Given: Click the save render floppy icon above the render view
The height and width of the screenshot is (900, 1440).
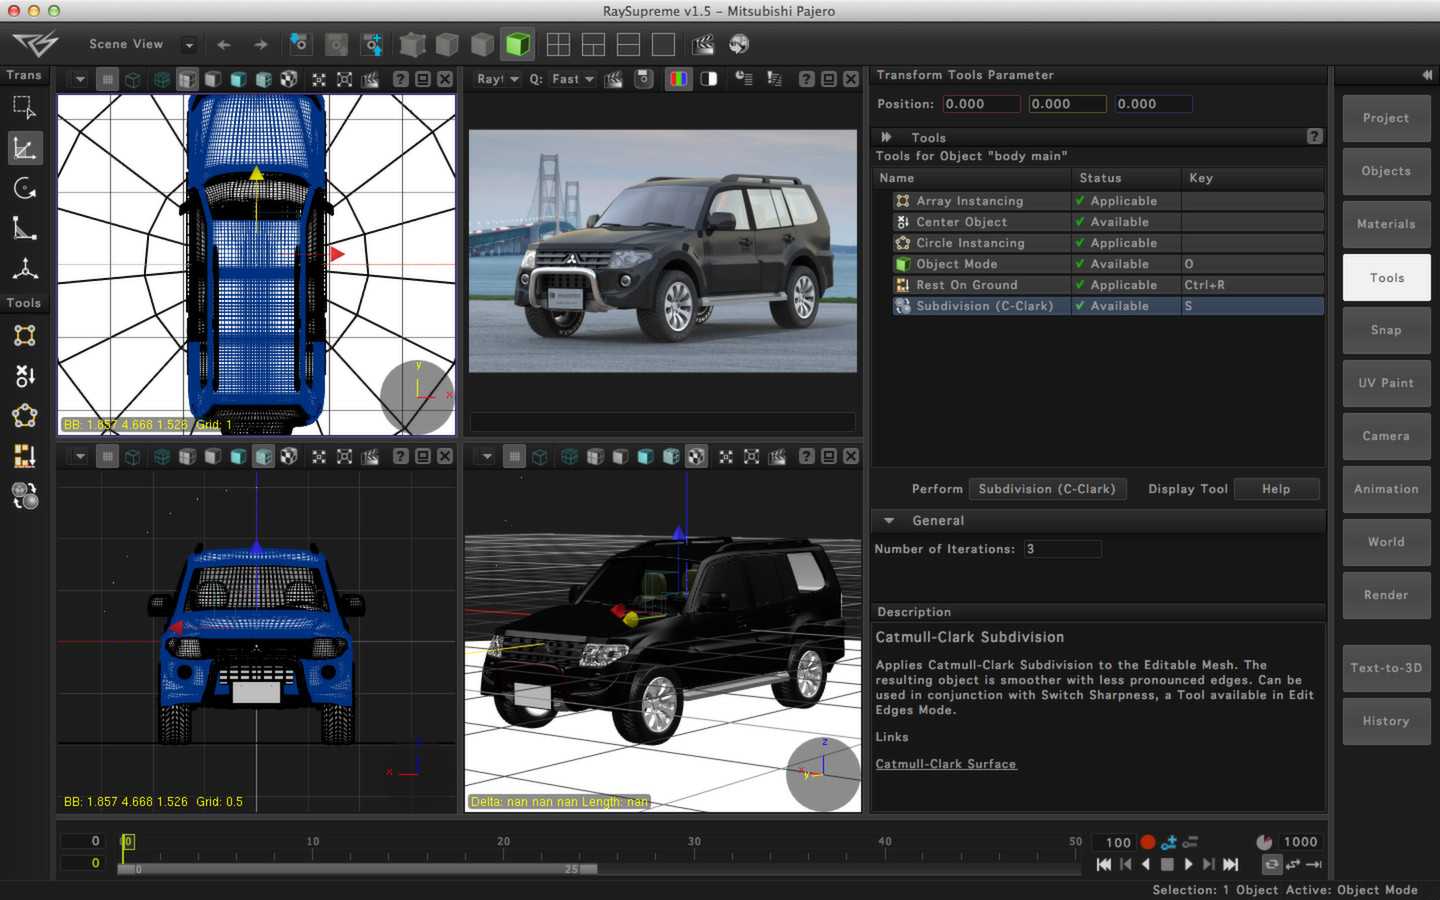Looking at the screenshot, I should (x=643, y=78).
